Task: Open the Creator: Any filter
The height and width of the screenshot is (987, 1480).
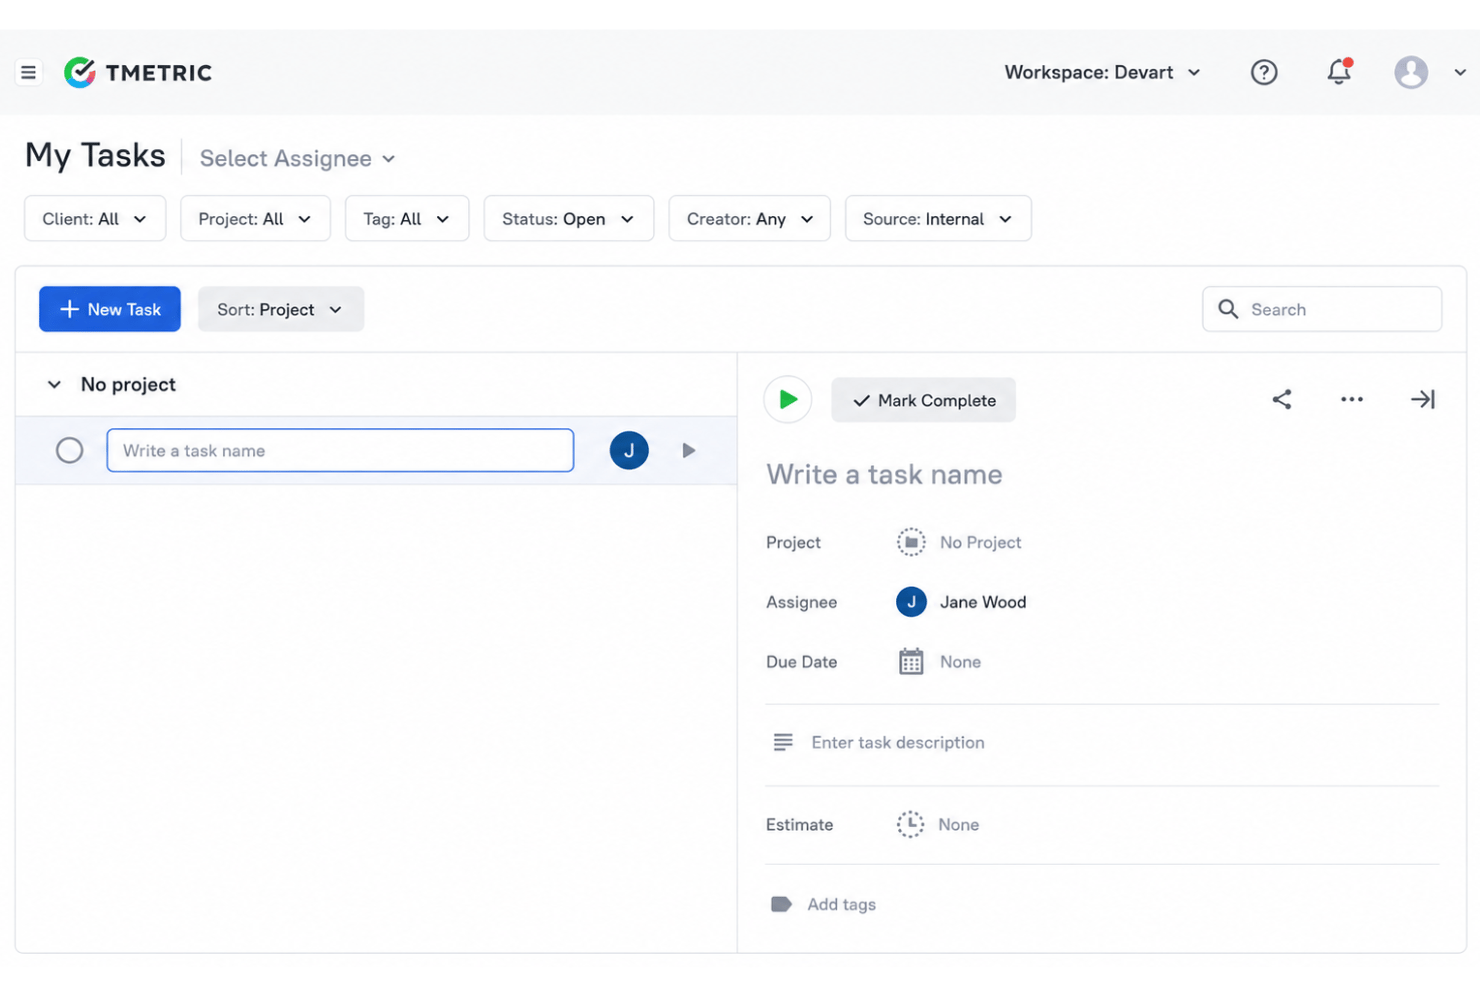Action: pos(750,218)
